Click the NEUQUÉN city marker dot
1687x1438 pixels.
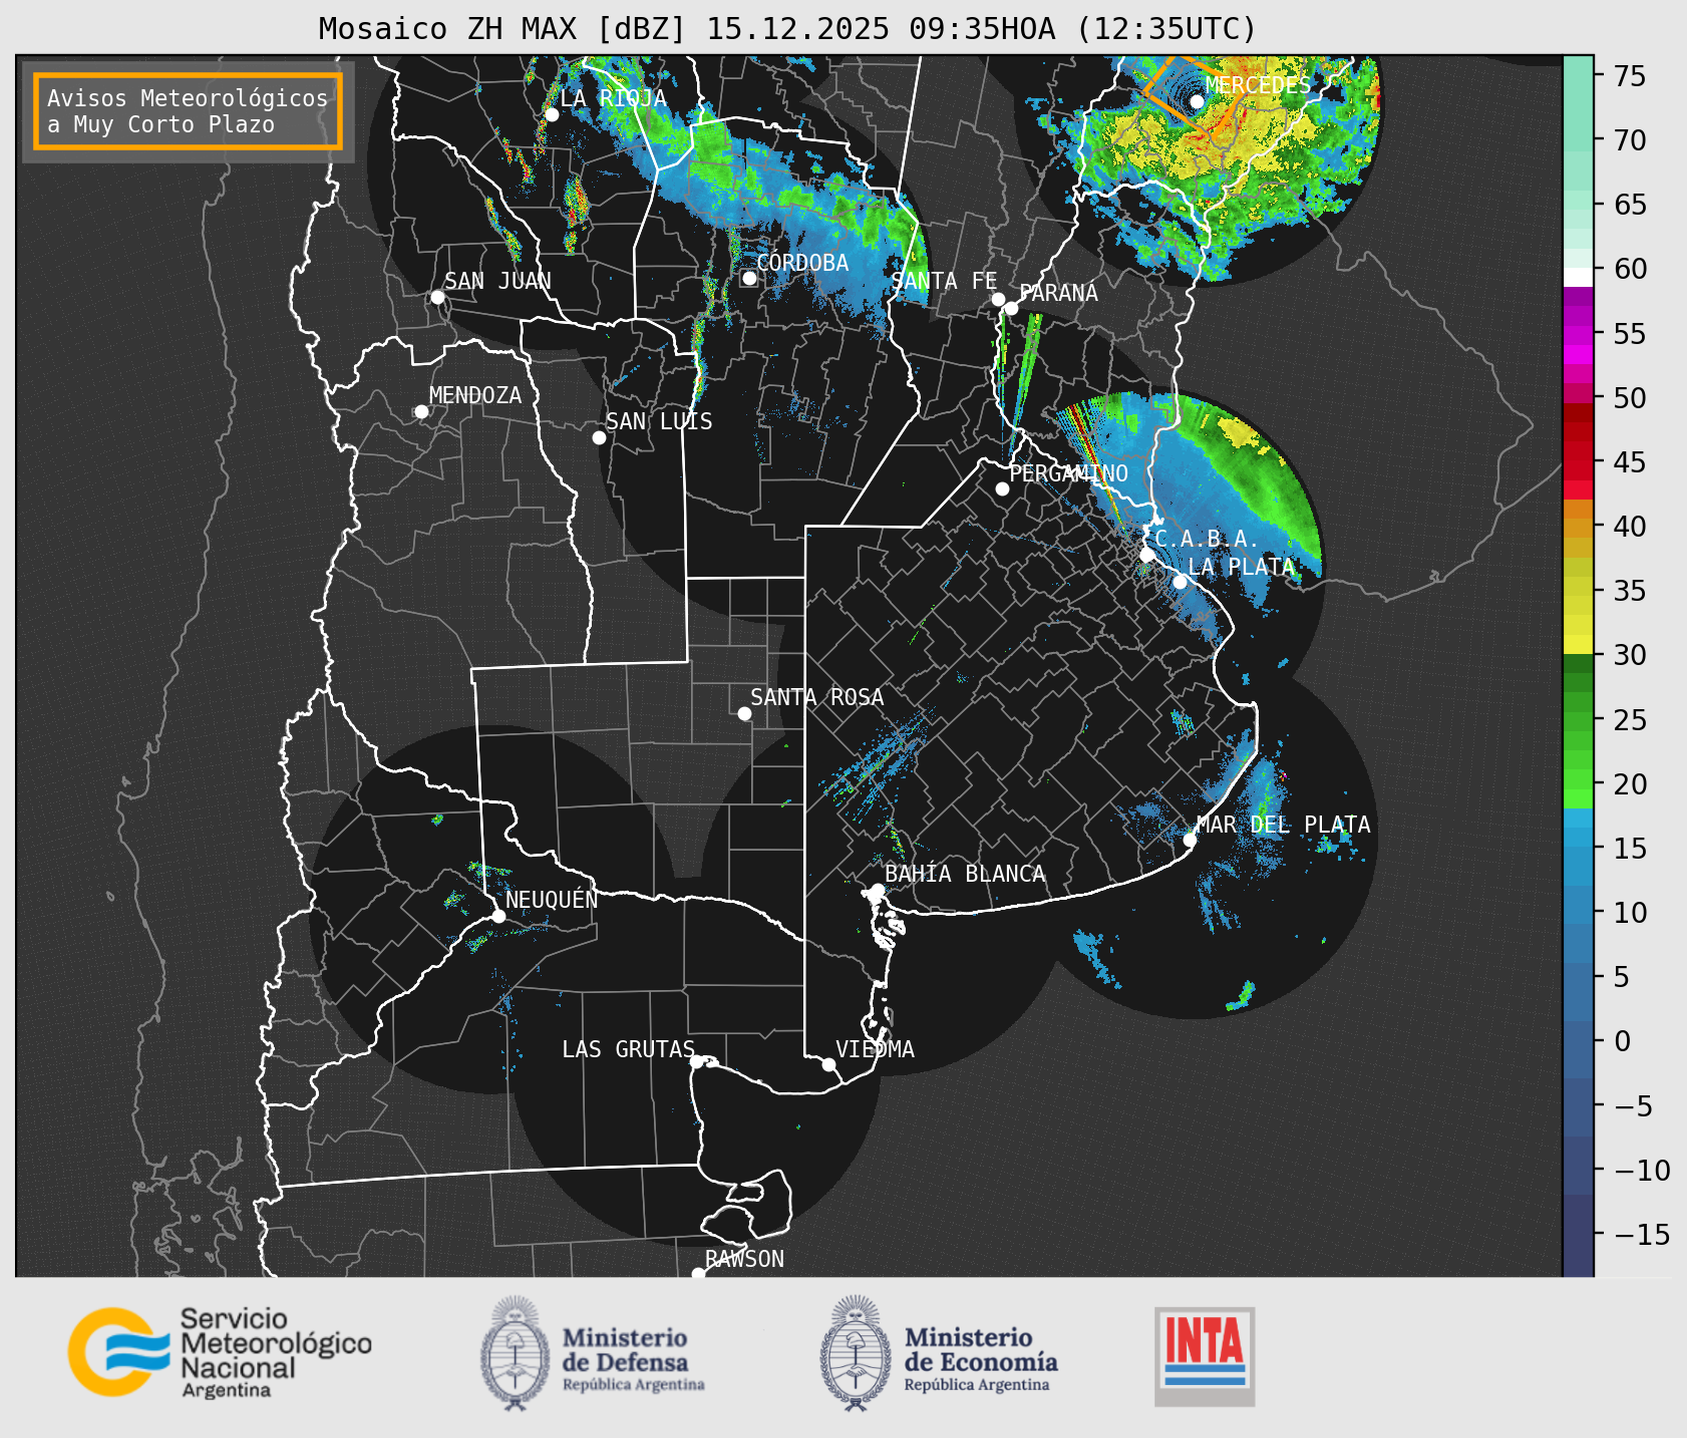click(x=498, y=916)
